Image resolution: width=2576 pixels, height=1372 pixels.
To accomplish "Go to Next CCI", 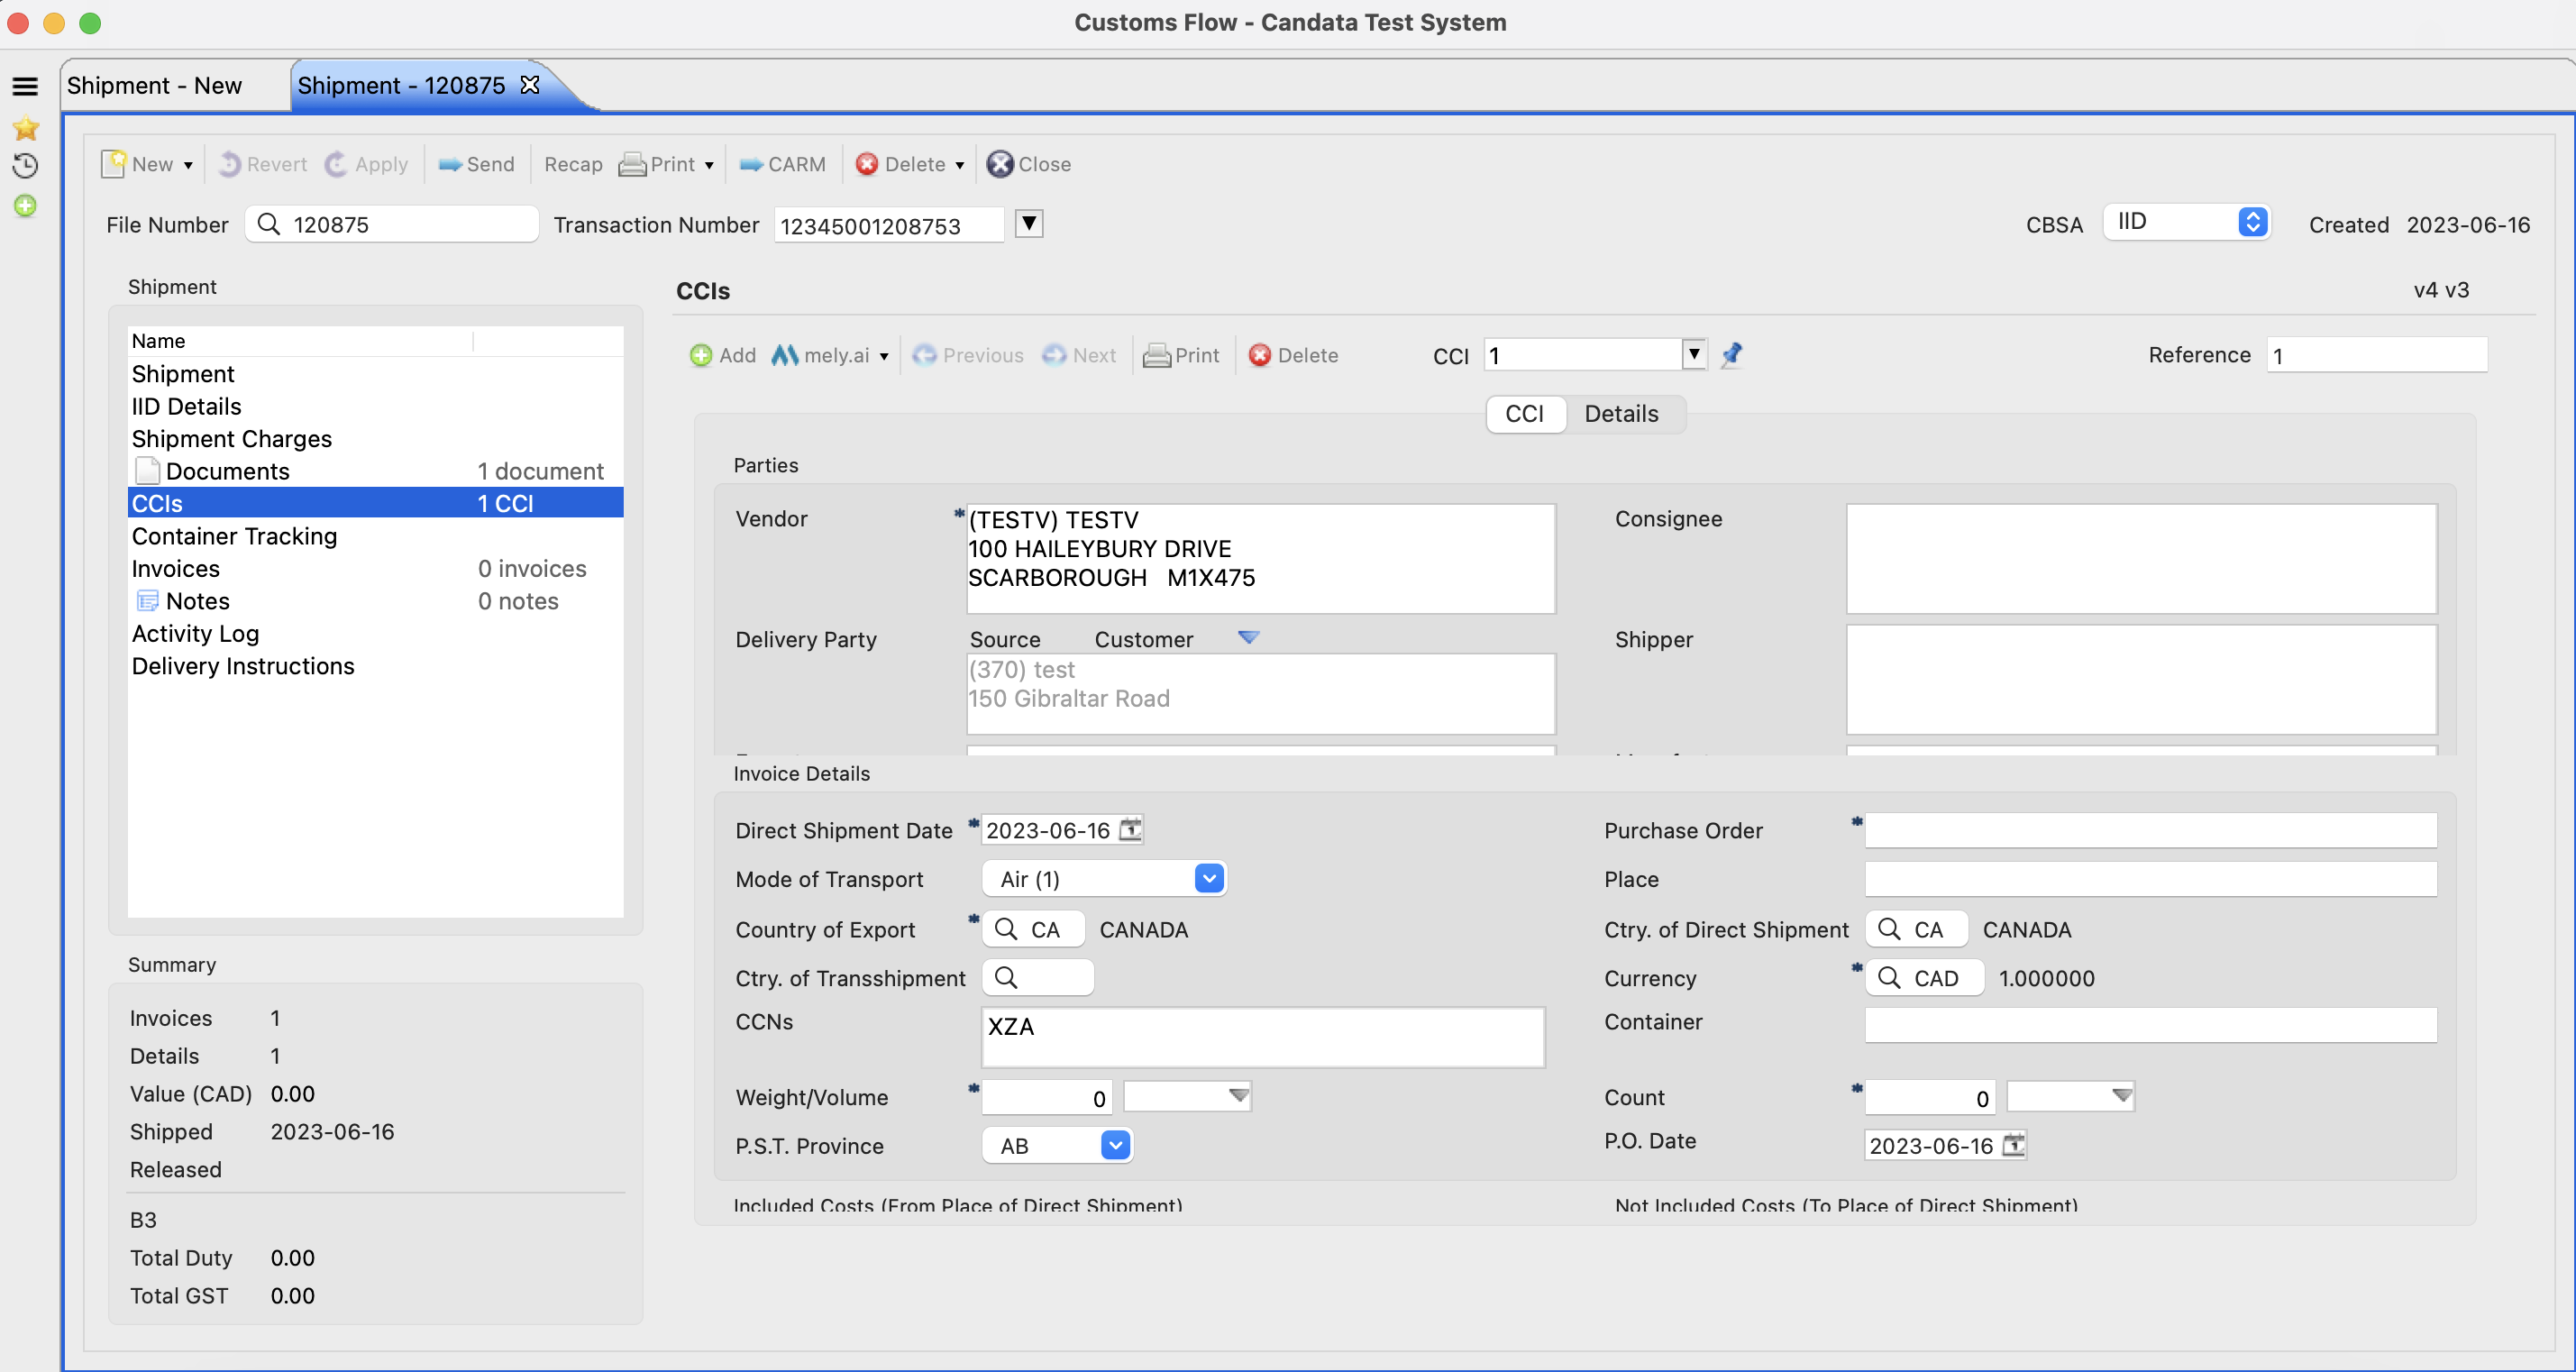I will click(x=1079, y=355).
